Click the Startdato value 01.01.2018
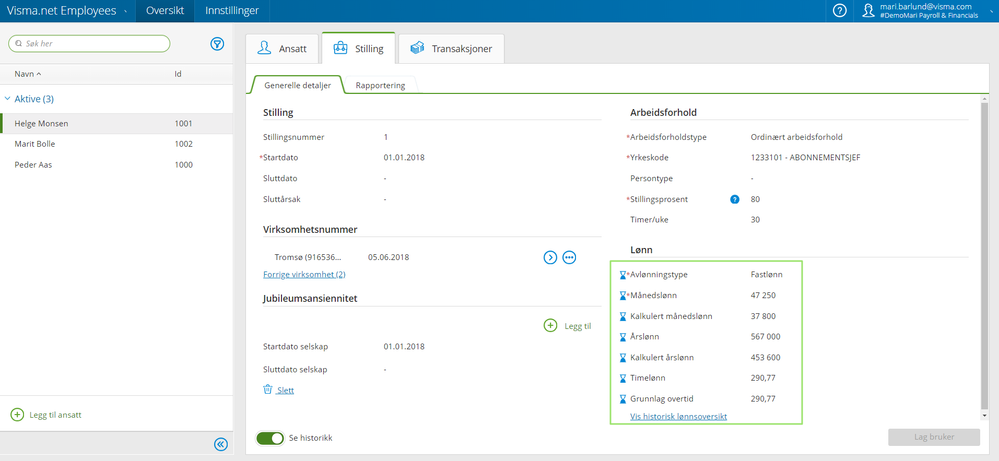The height and width of the screenshot is (461, 999). coord(404,157)
